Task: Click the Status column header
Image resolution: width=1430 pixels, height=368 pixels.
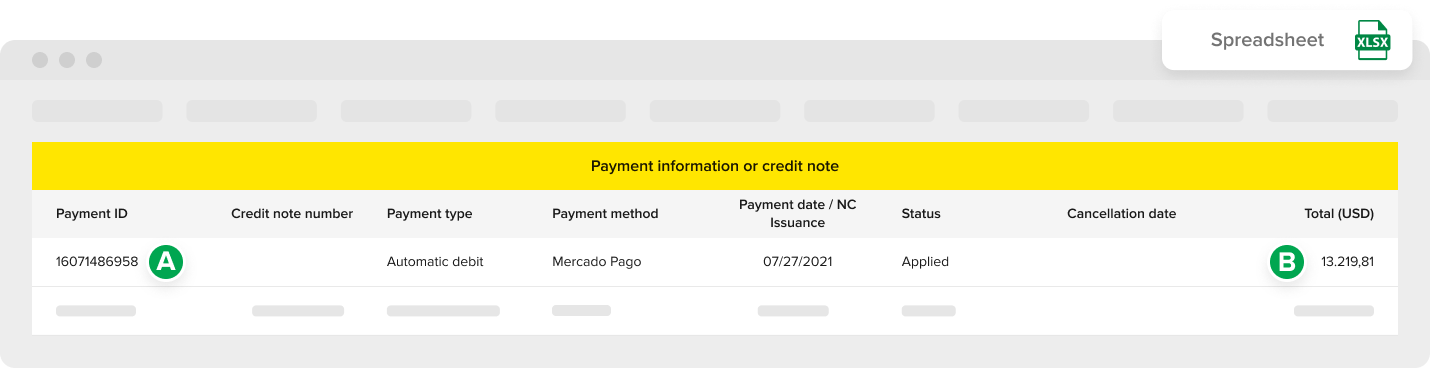Action: pyautogui.click(x=921, y=214)
